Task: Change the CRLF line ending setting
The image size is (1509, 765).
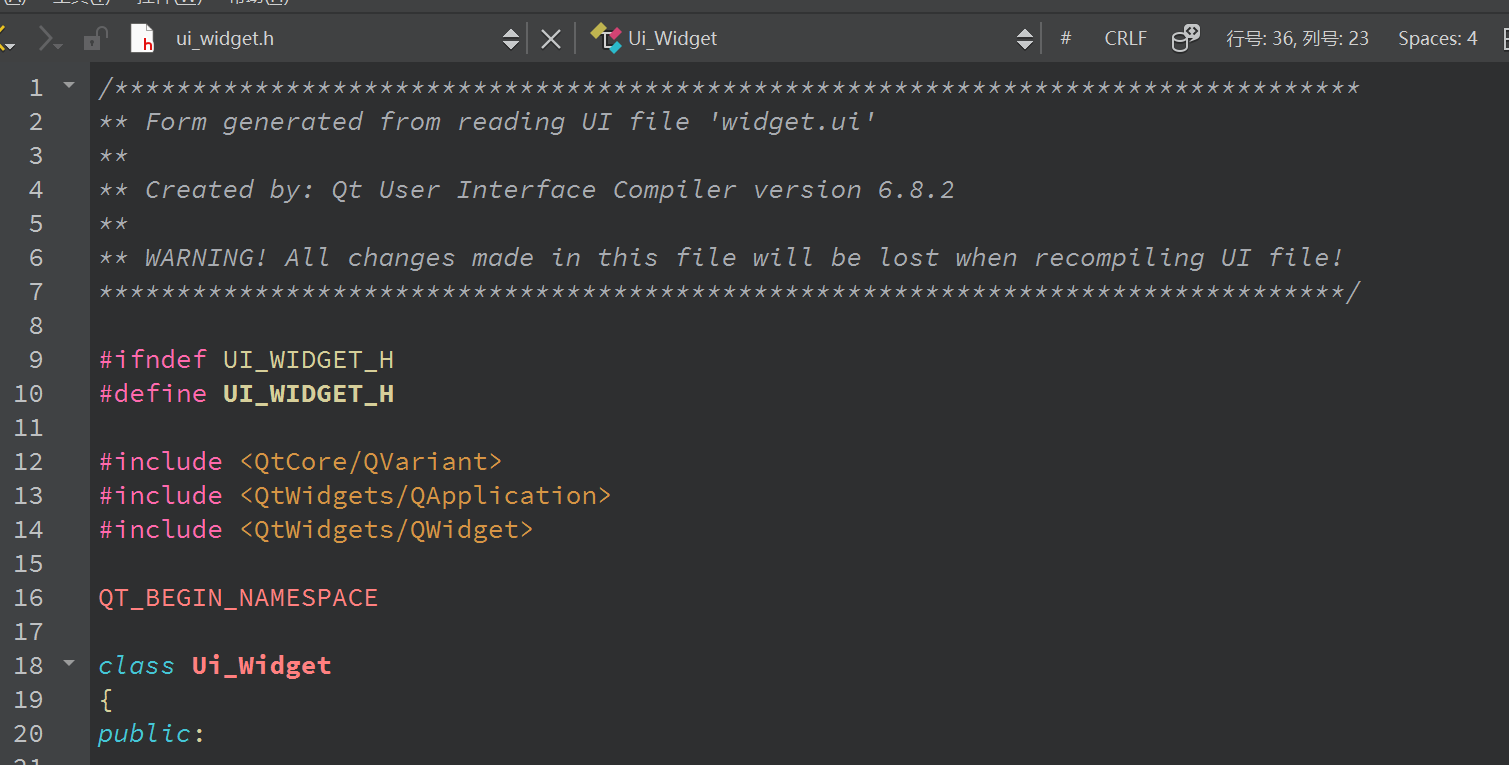Action: click(x=1125, y=39)
